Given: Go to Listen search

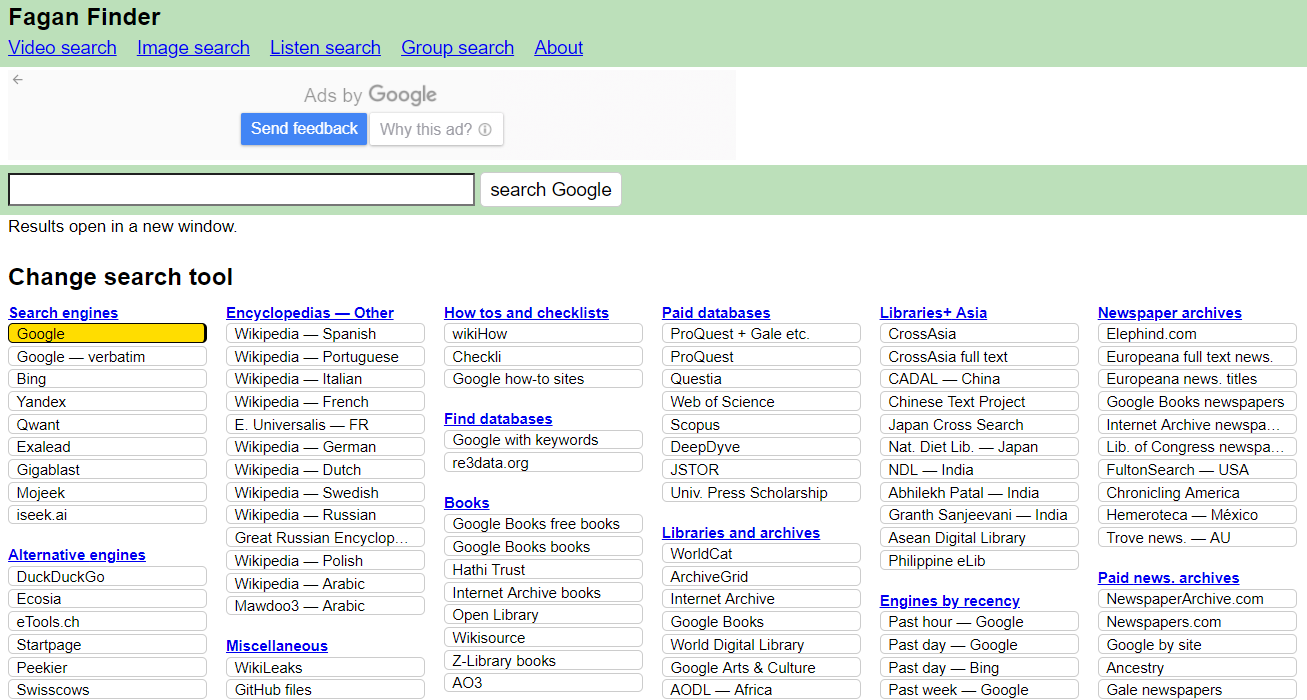Looking at the screenshot, I should [x=325, y=47].
